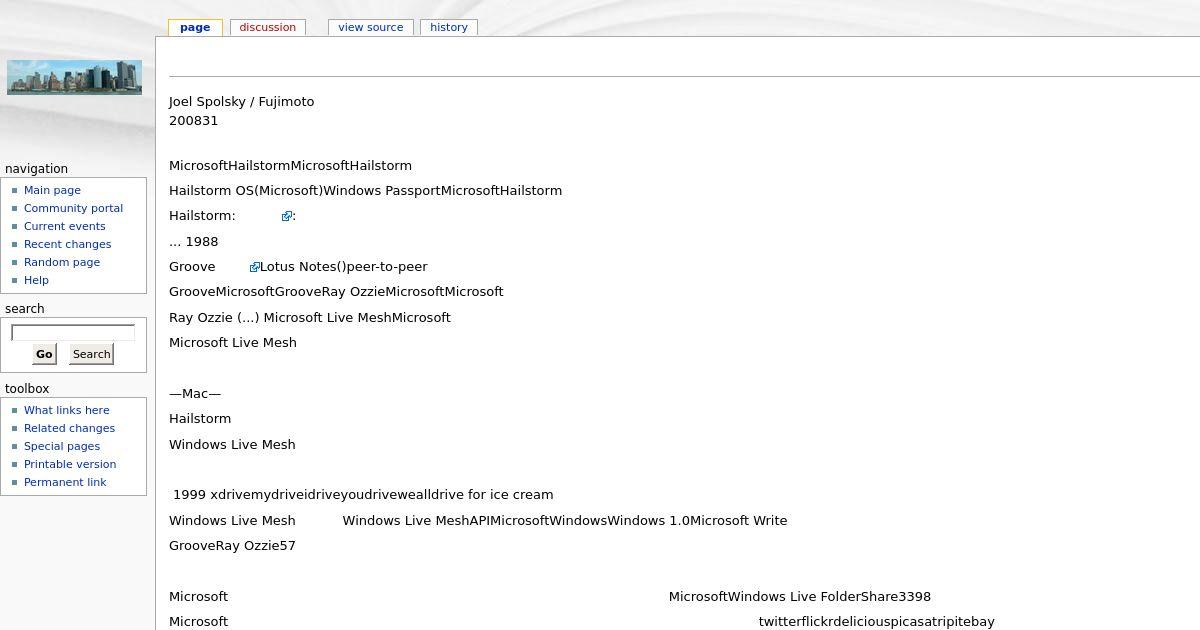Focus the wiki search input field
This screenshot has width=1200, height=630.
click(73, 333)
